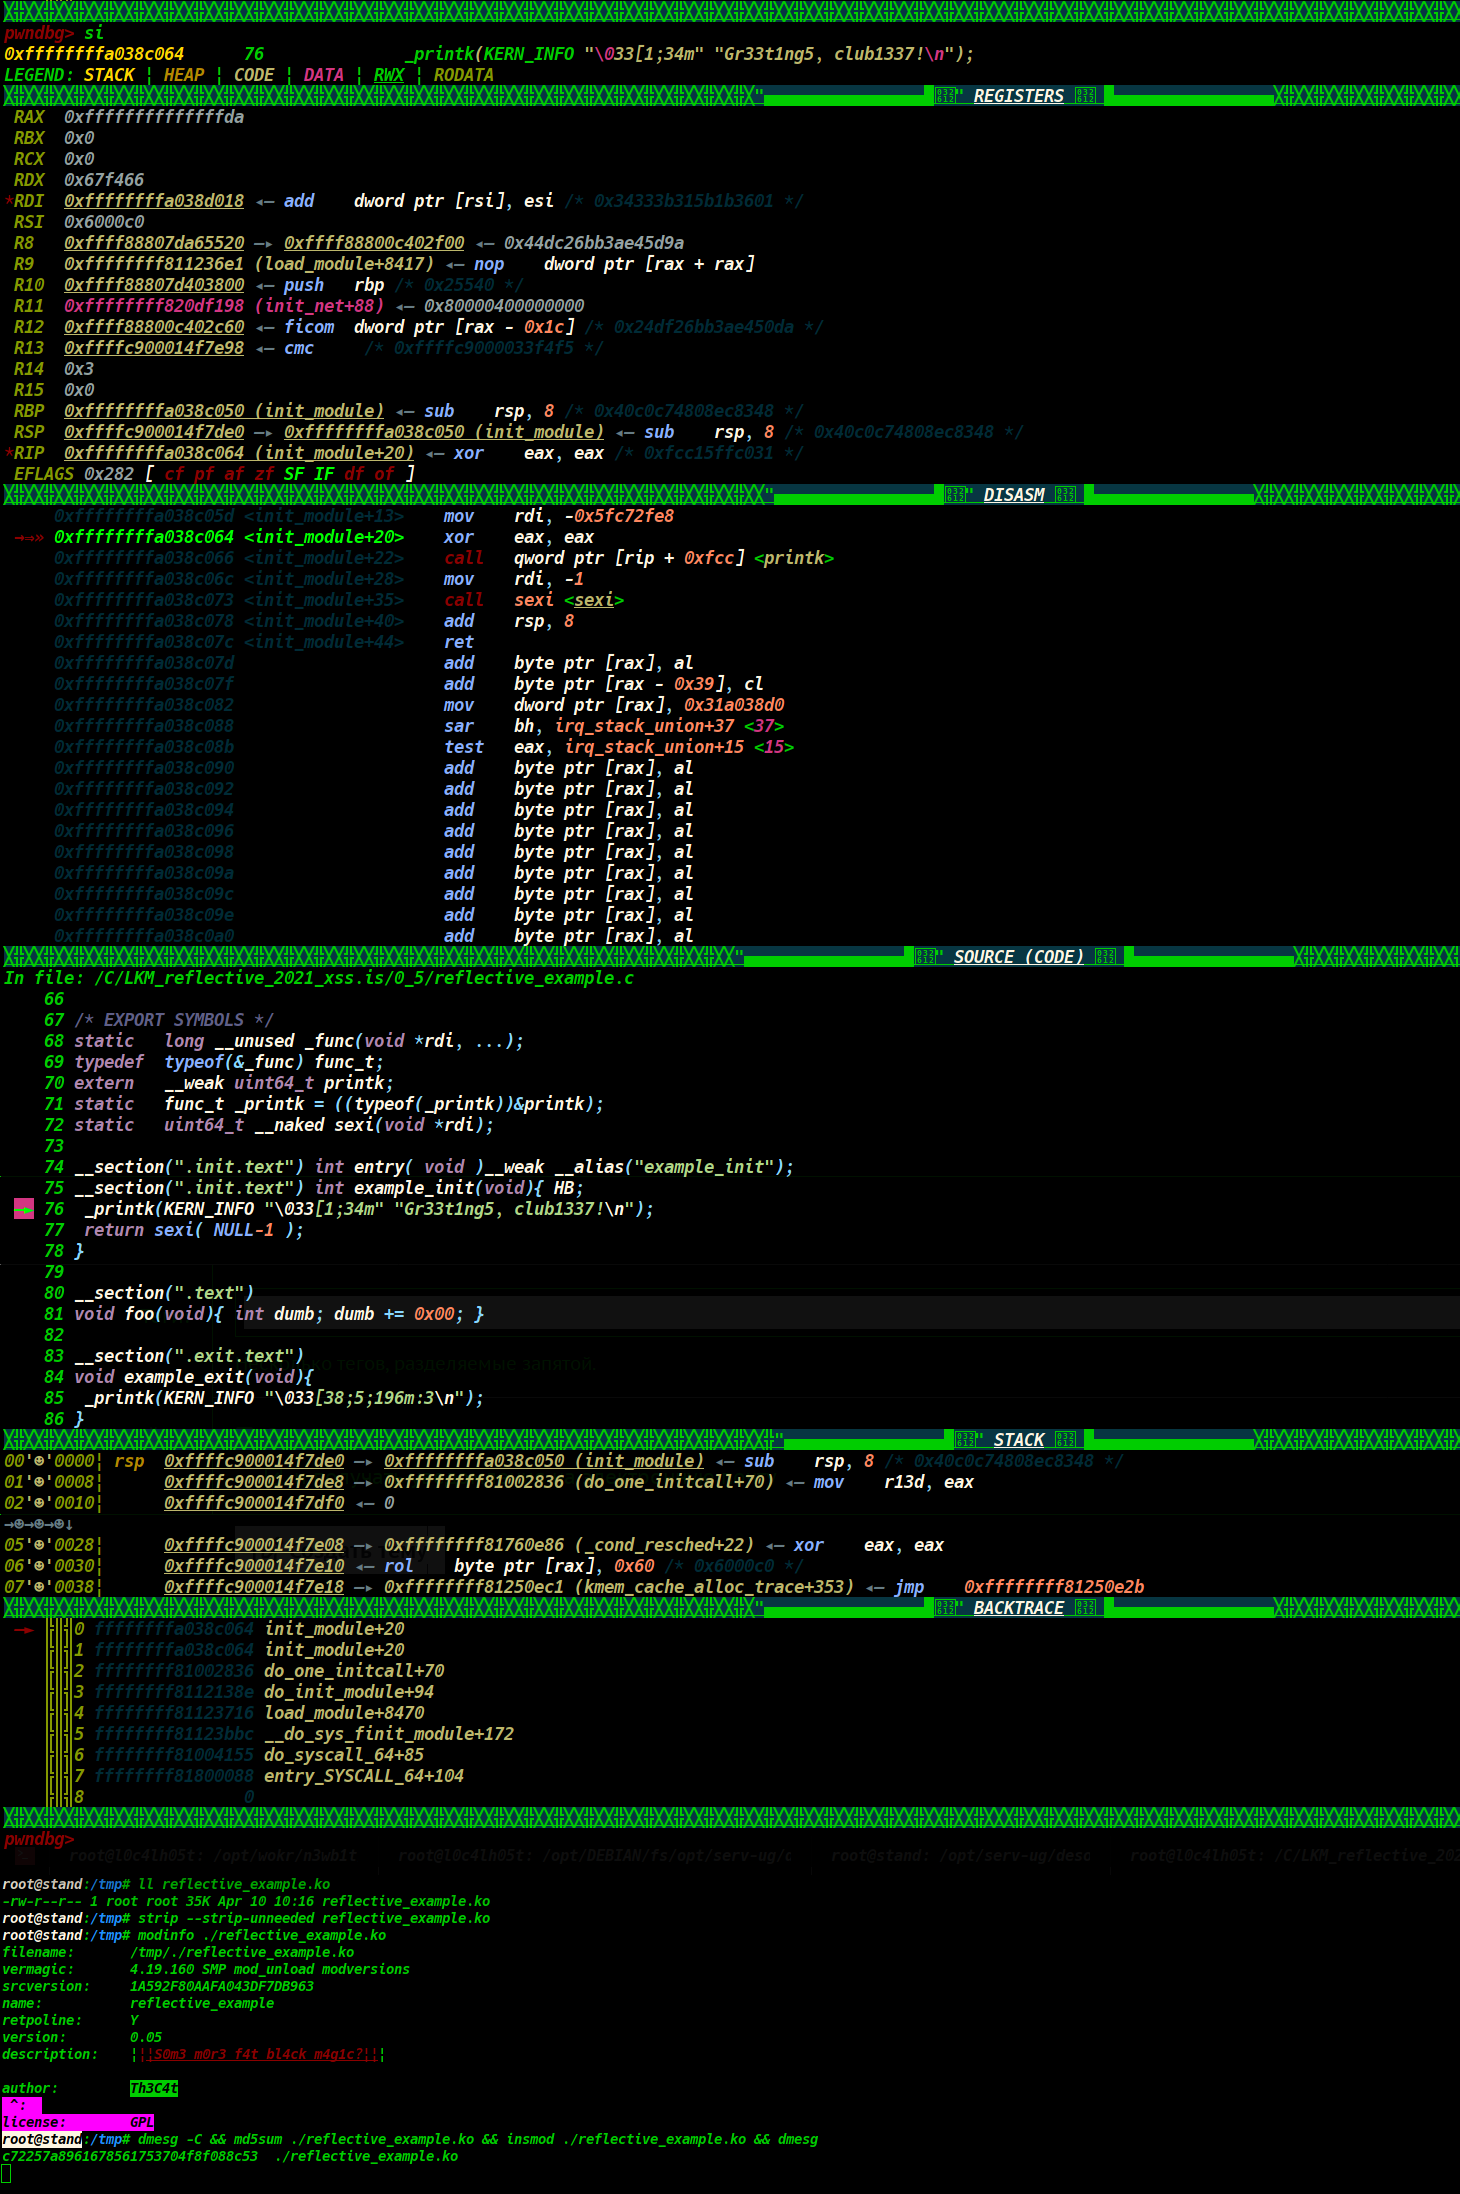Click the magenta-highlighted license GPL line

78,2122
